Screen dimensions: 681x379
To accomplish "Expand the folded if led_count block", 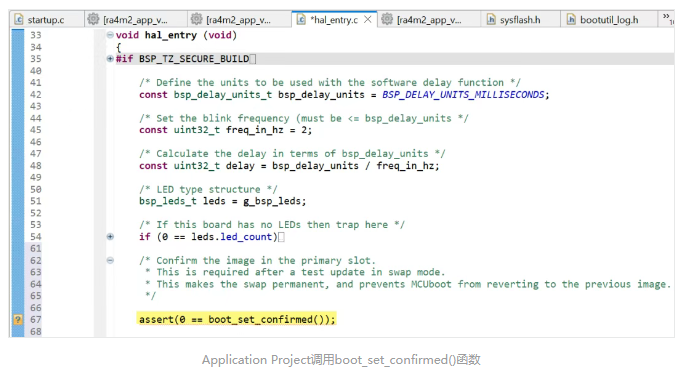I will point(110,237).
